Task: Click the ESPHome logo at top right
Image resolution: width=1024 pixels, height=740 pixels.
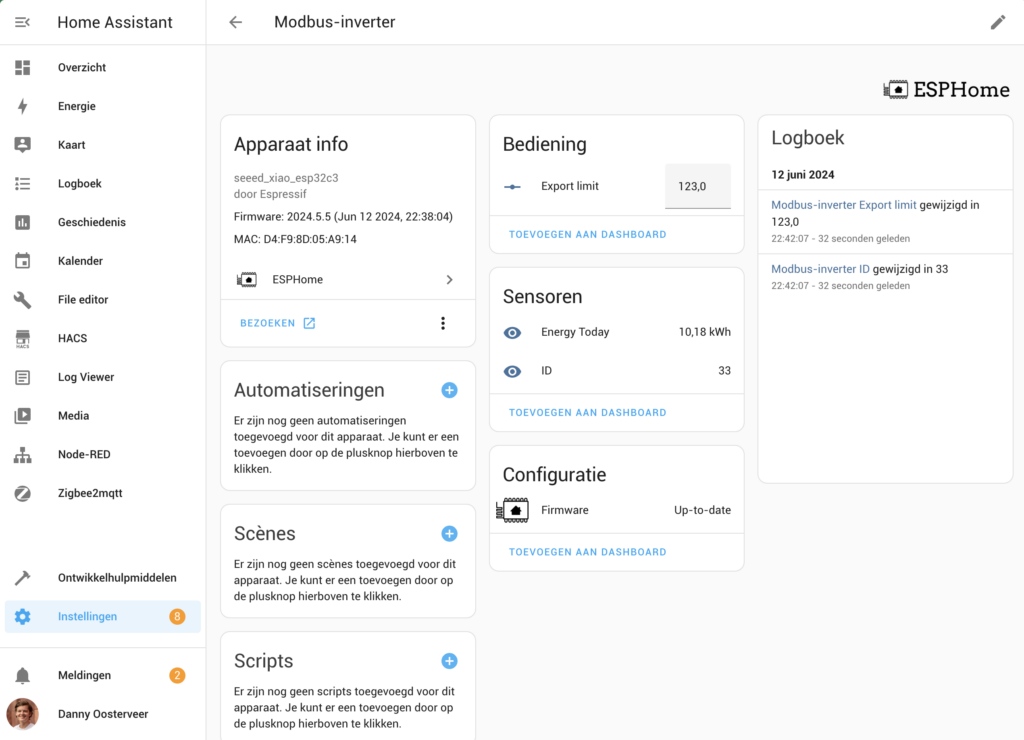Action: [x=946, y=90]
